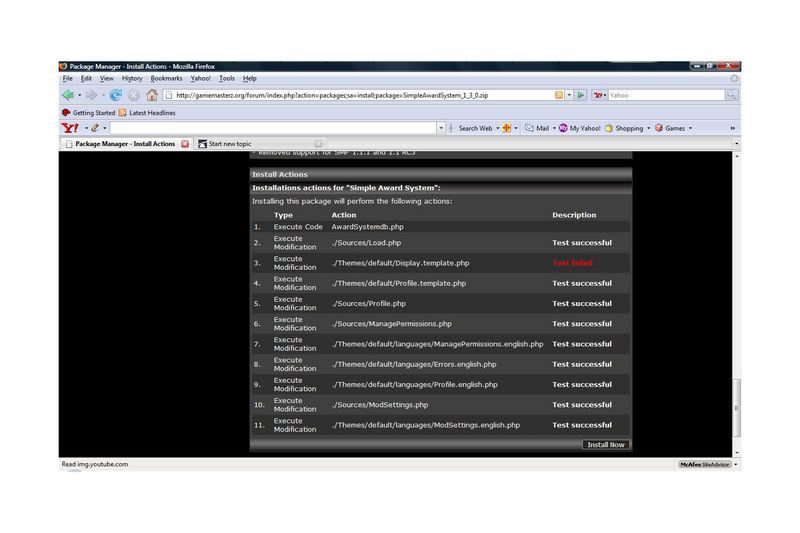
Task: Expand the Games dropdown arrow
Action: [x=690, y=129]
